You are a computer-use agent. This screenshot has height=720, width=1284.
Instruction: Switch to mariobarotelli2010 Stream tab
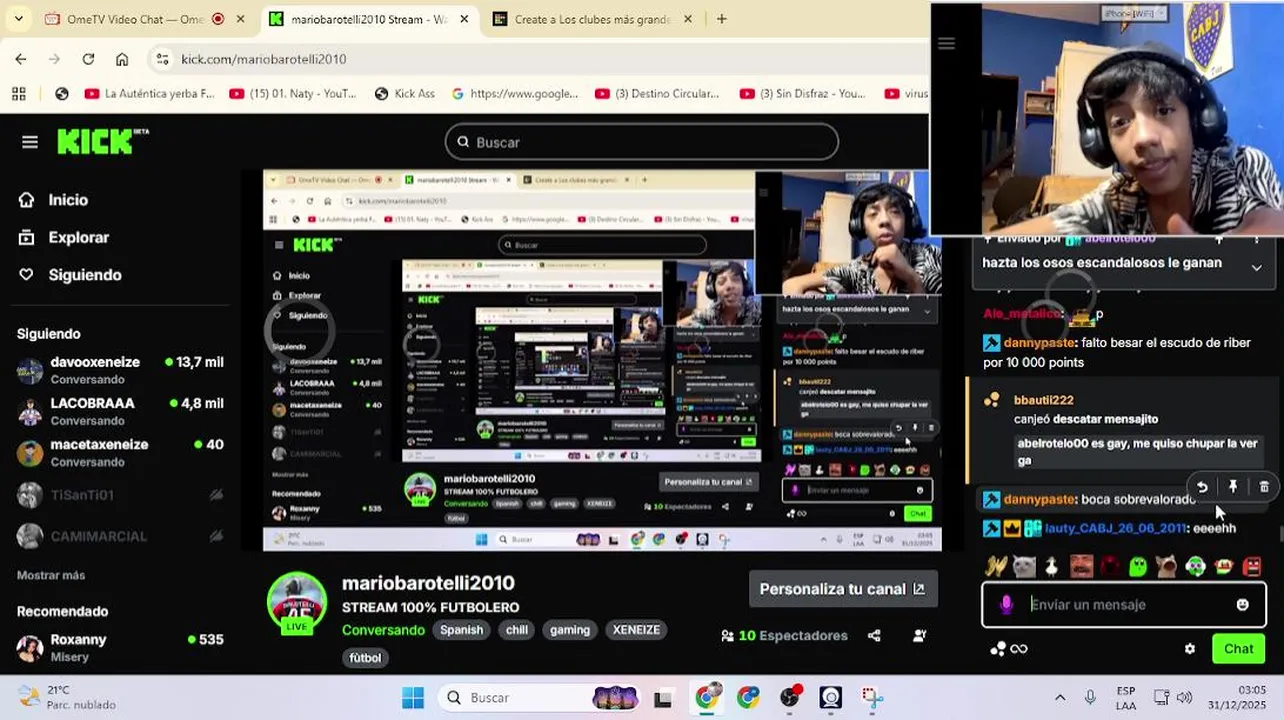coord(368,19)
